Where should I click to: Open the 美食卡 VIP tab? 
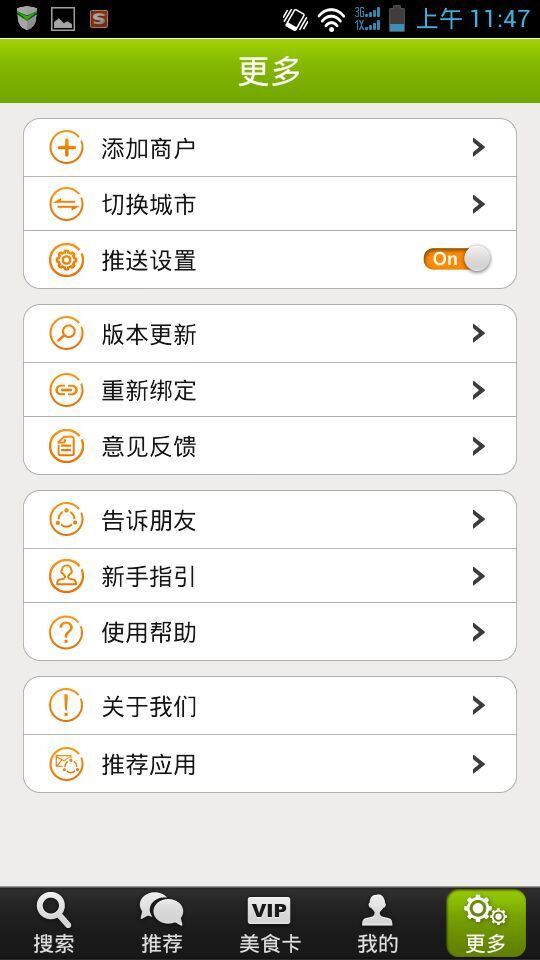(x=269, y=923)
